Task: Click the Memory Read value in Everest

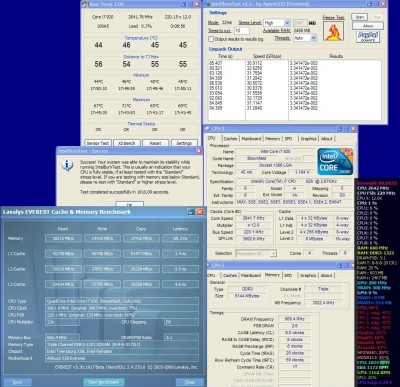Action: click(63, 238)
